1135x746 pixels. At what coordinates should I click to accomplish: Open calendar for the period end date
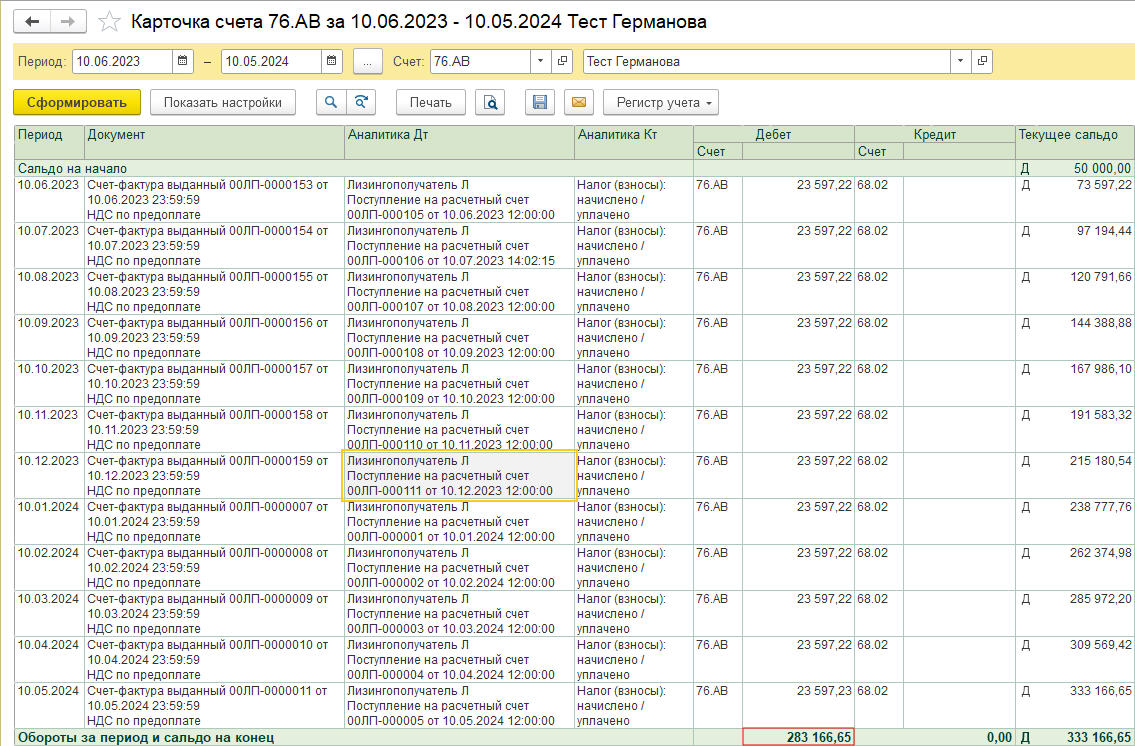(x=331, y=61)
